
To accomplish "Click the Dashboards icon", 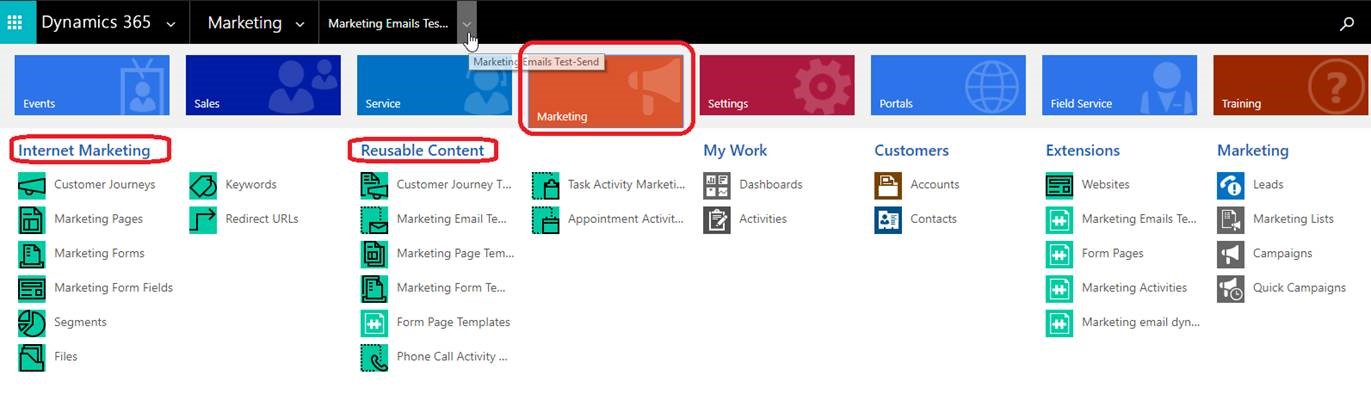I will tap(717, 185).
